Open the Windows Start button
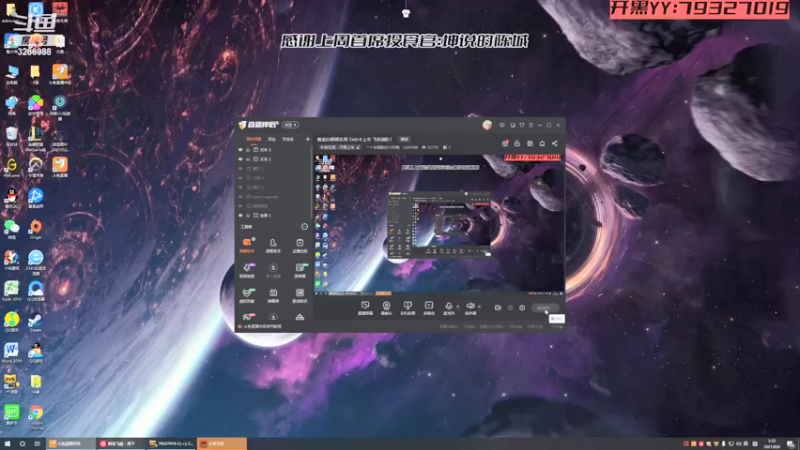The width and height of the screenshot is (800, 450). click(x=7, y=444)
